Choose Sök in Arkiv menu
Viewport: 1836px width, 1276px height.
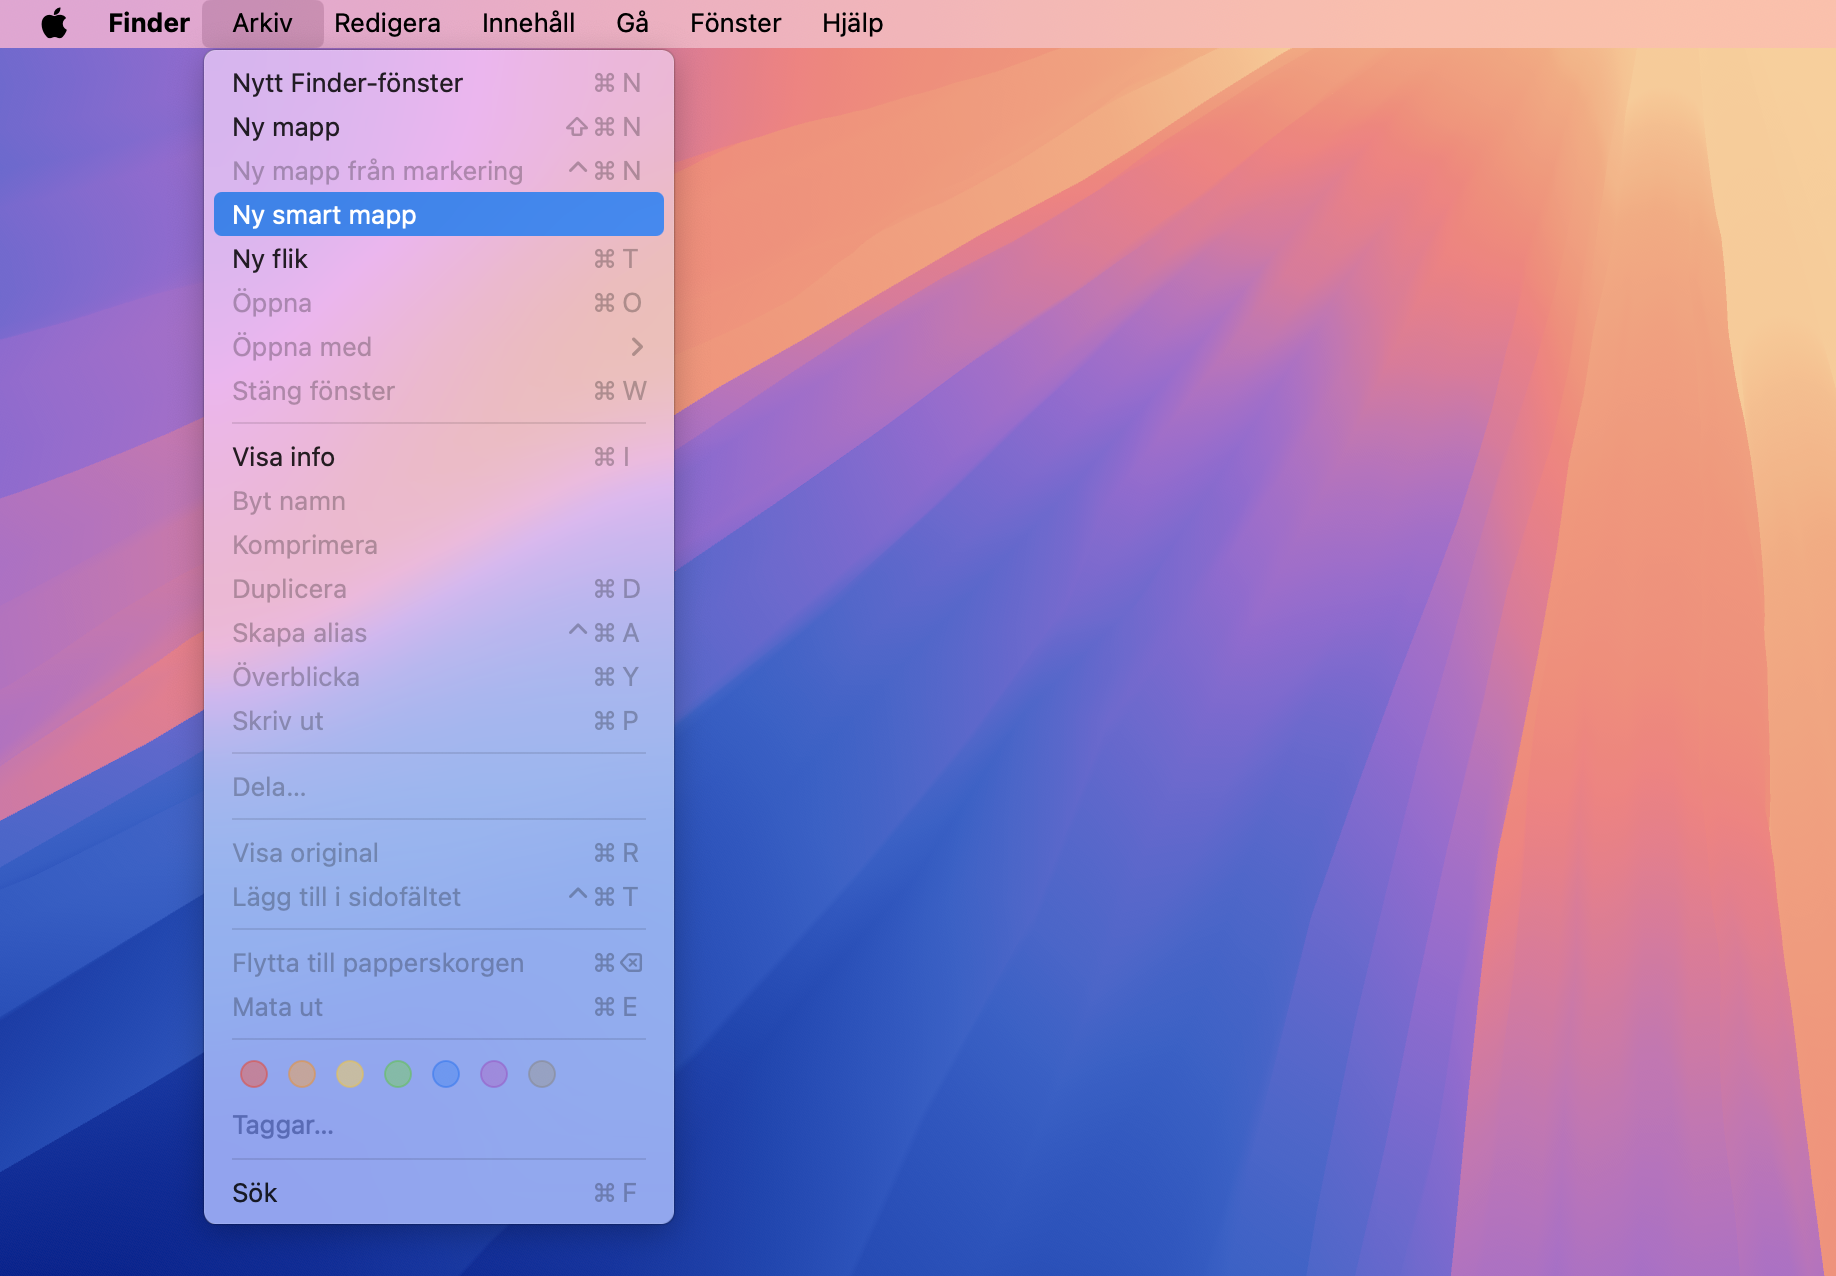[439, 1193]
